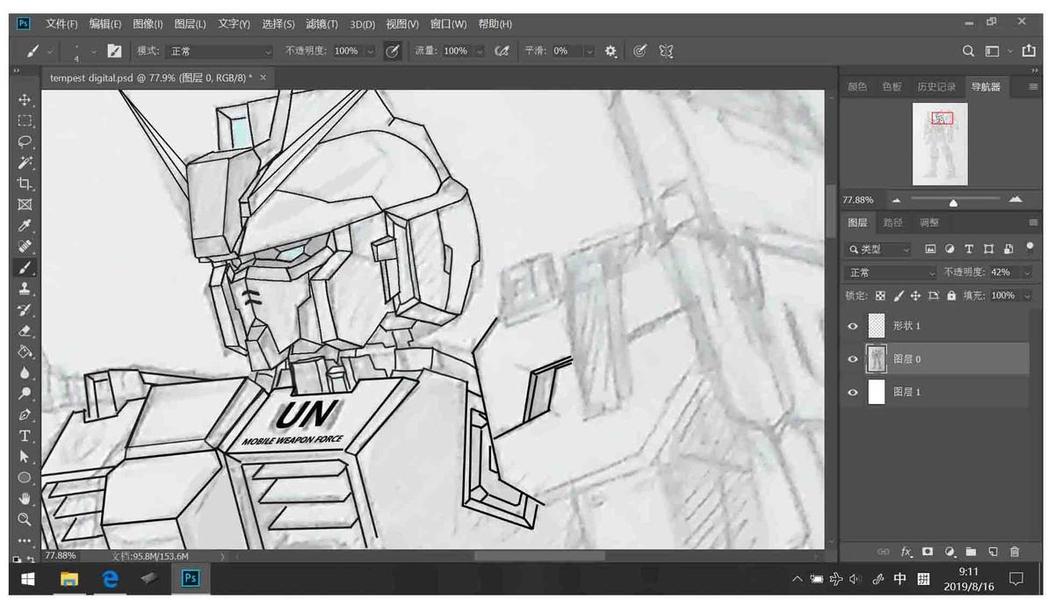Toggle the brush settings panel icon
Screen dimensions: 1054x600
[114, 51]
